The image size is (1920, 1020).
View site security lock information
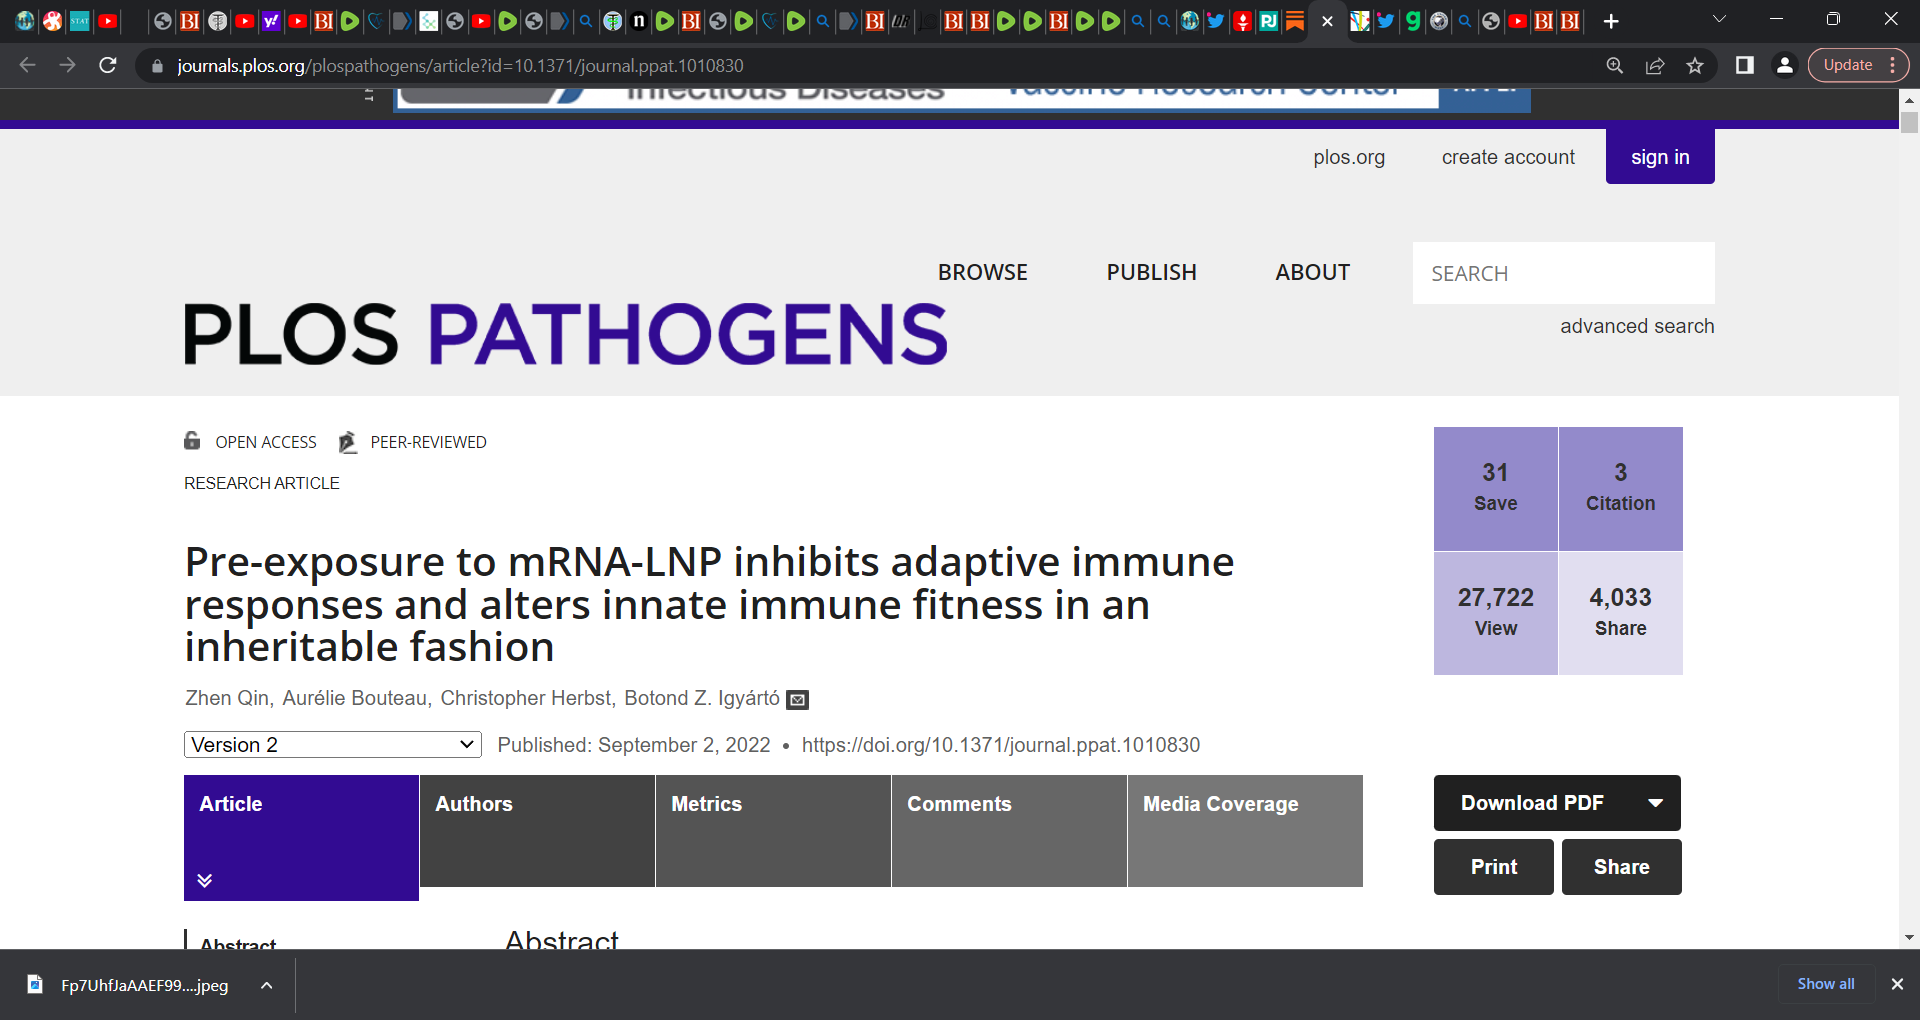[157, 66]
